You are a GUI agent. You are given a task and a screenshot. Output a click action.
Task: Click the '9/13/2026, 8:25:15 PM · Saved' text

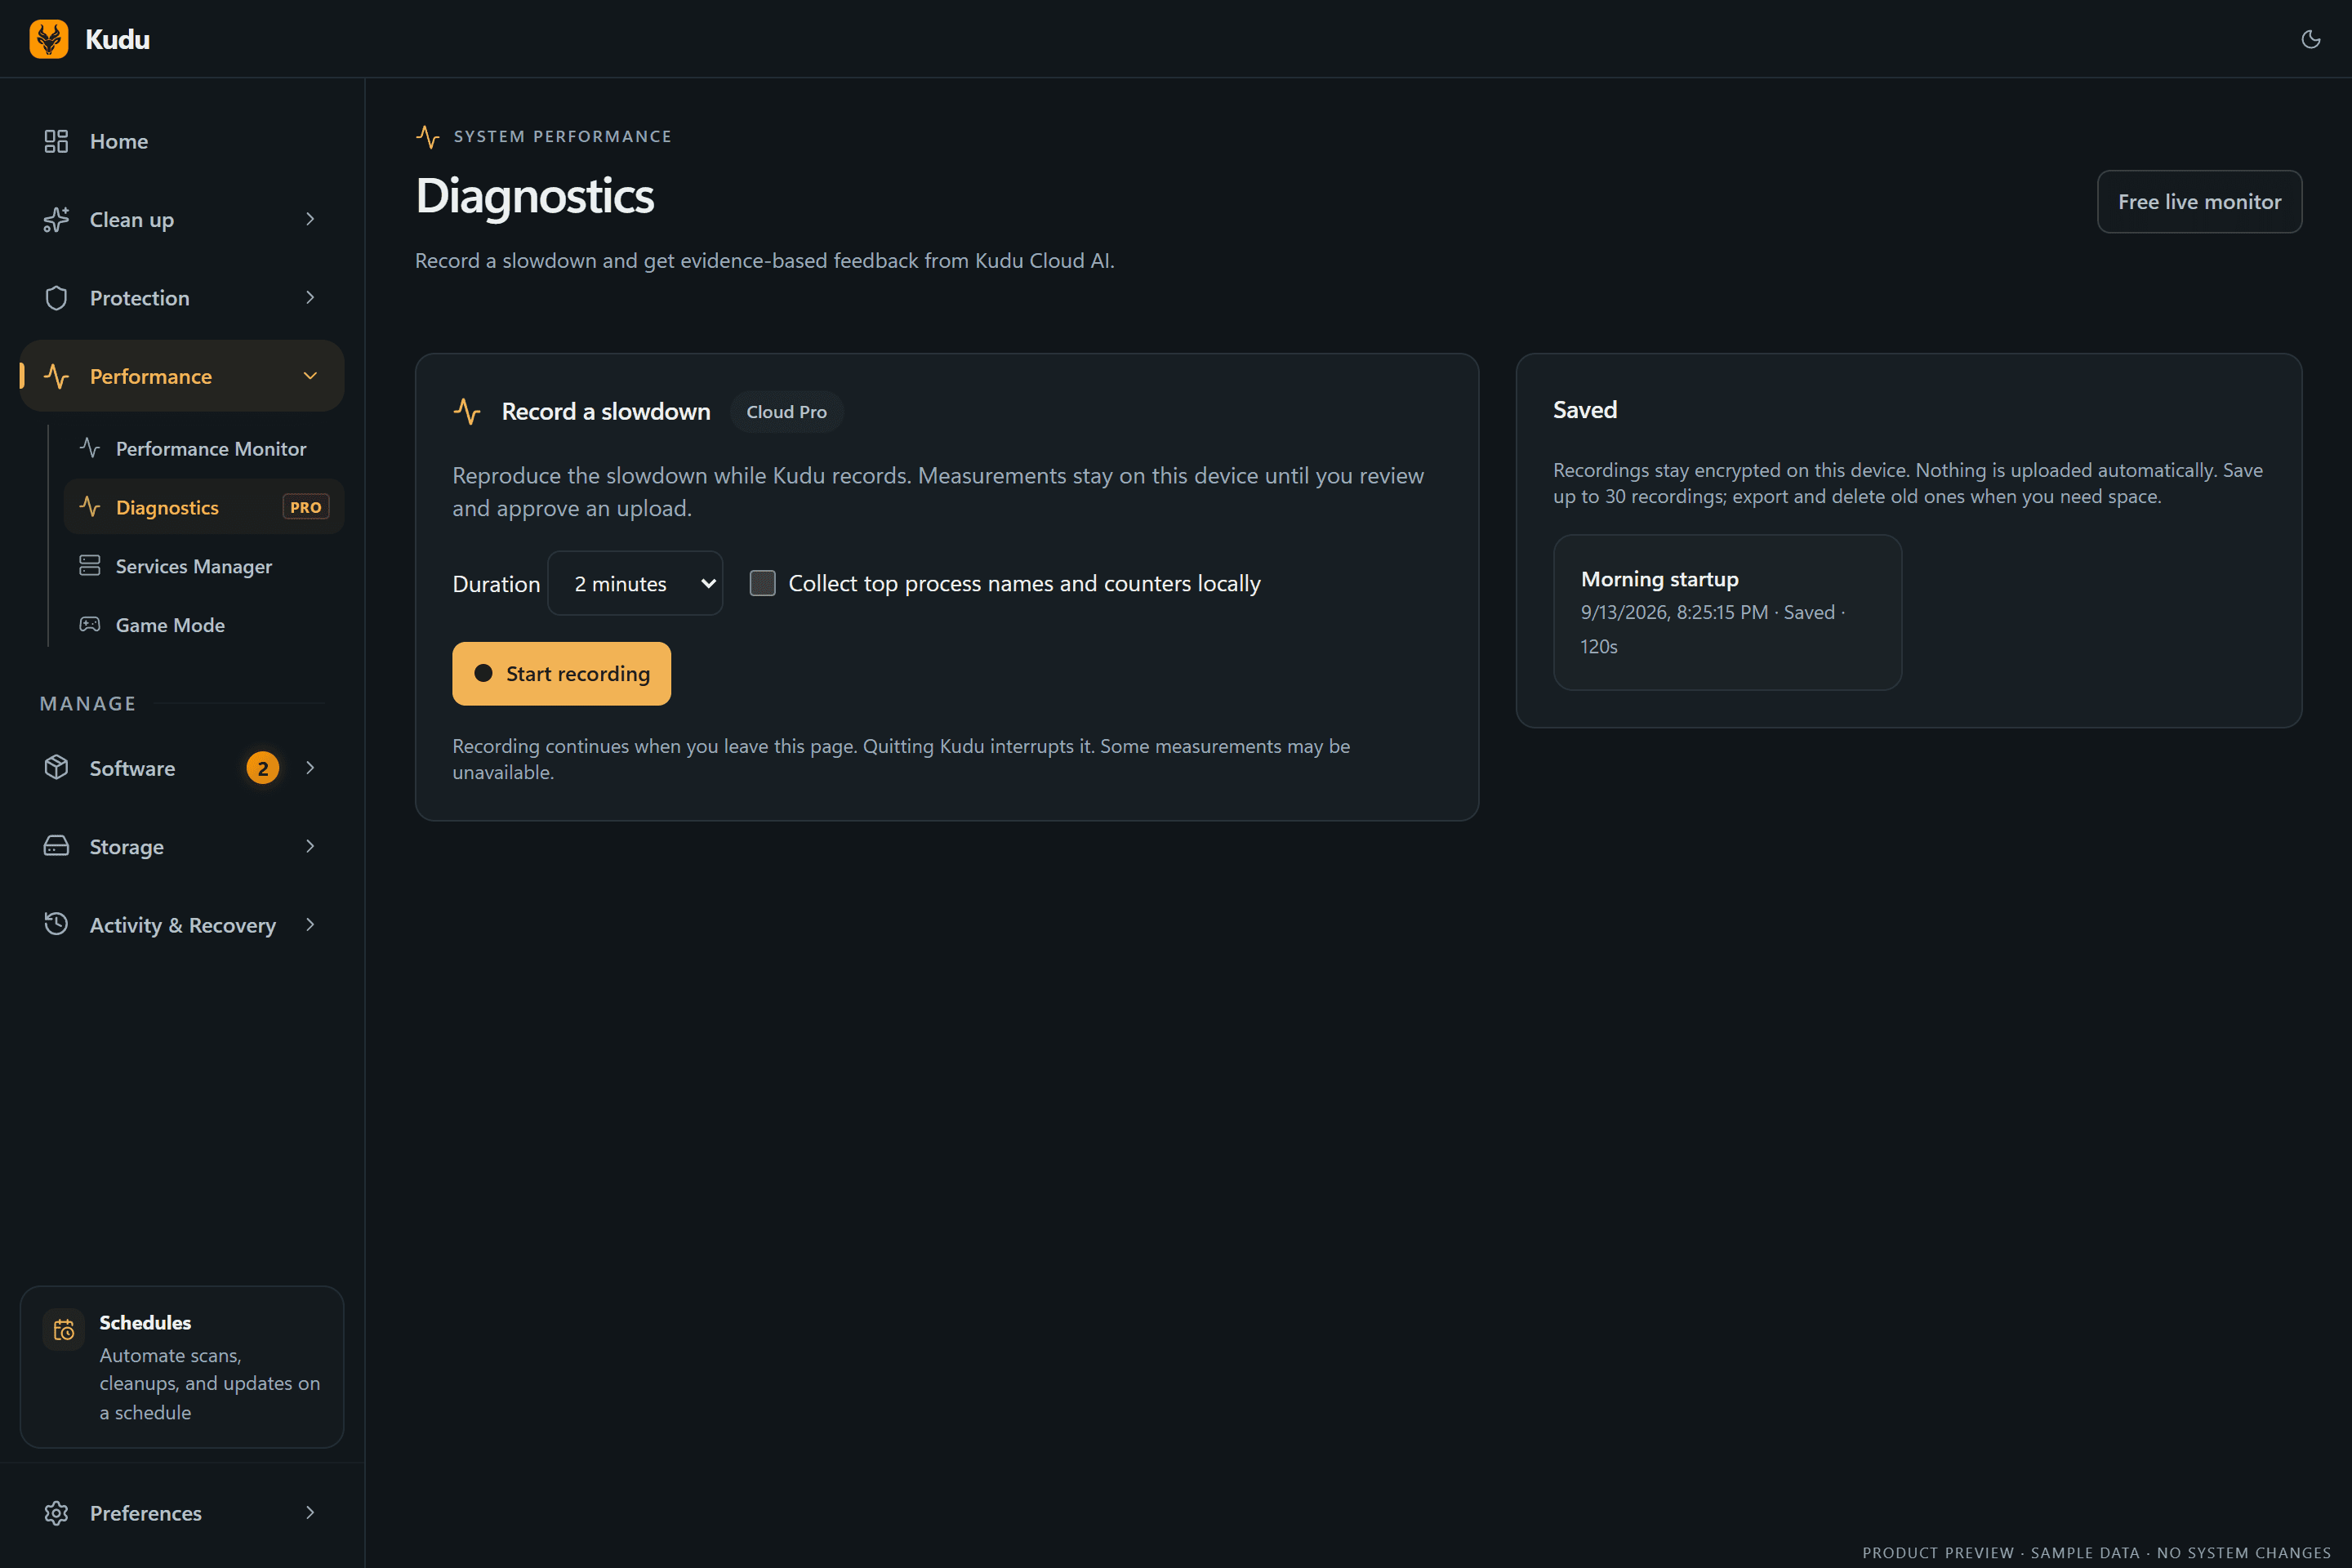pos(1708,612)
